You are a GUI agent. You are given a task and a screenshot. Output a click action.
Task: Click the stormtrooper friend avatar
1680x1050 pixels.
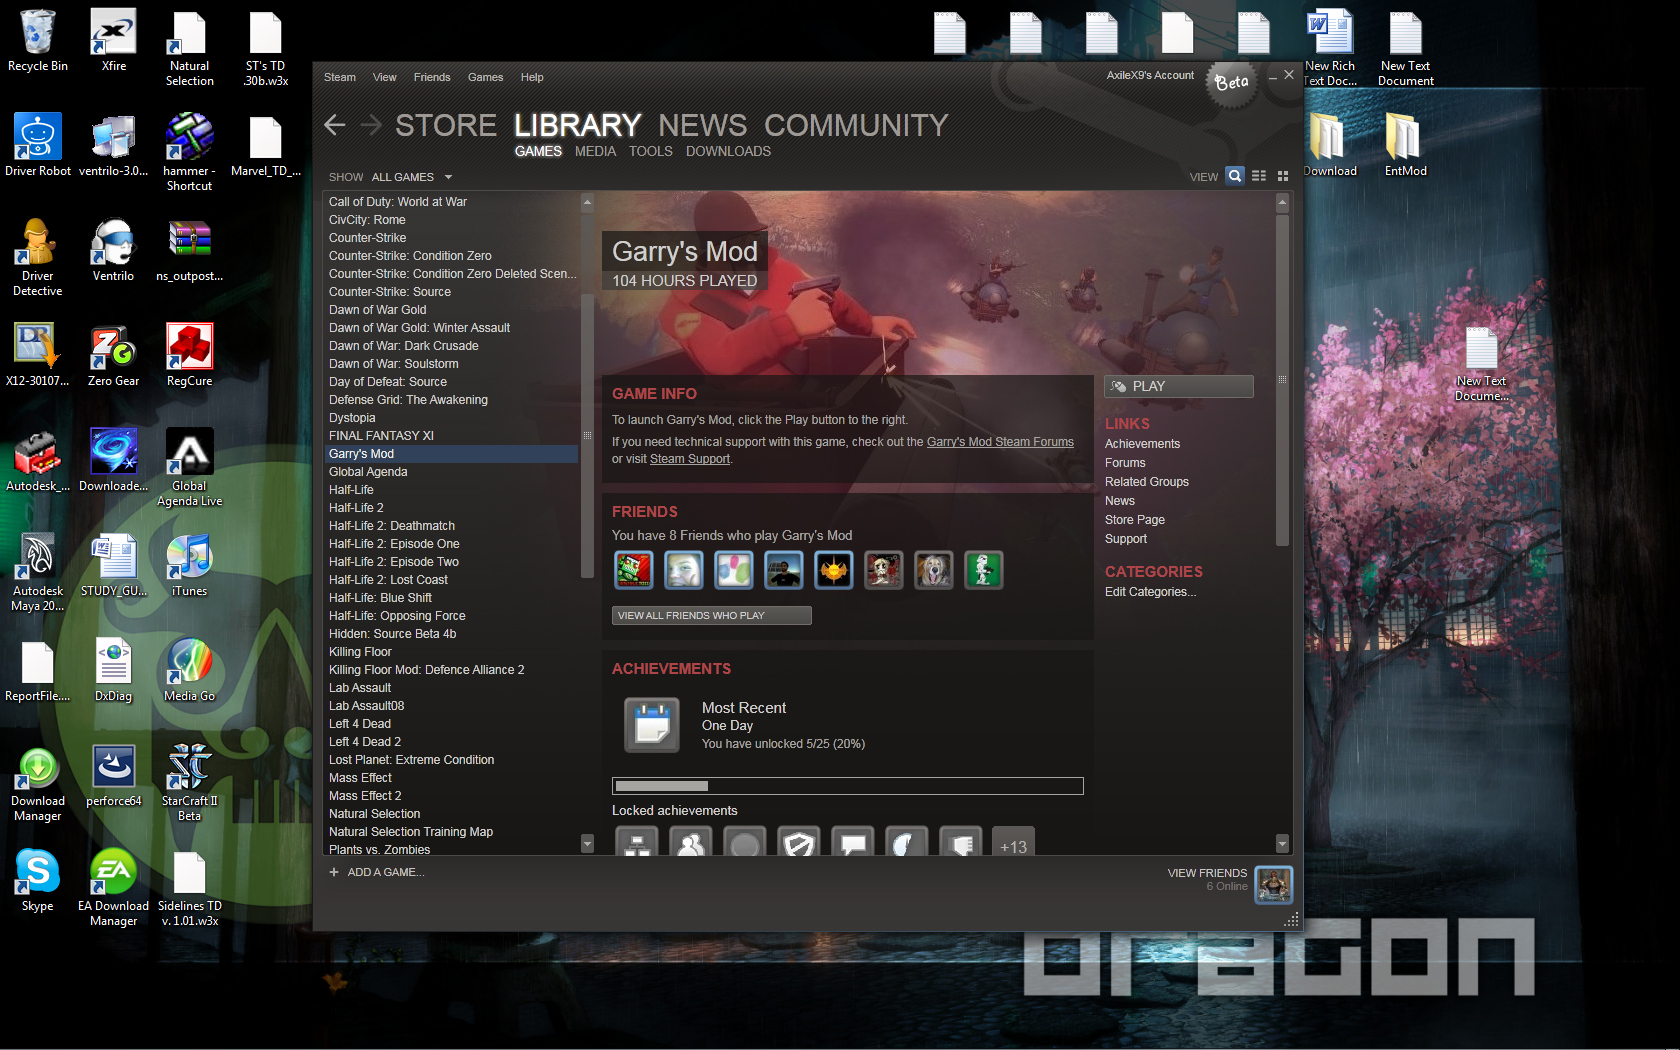pyautogui.click(x=983, y=570)
